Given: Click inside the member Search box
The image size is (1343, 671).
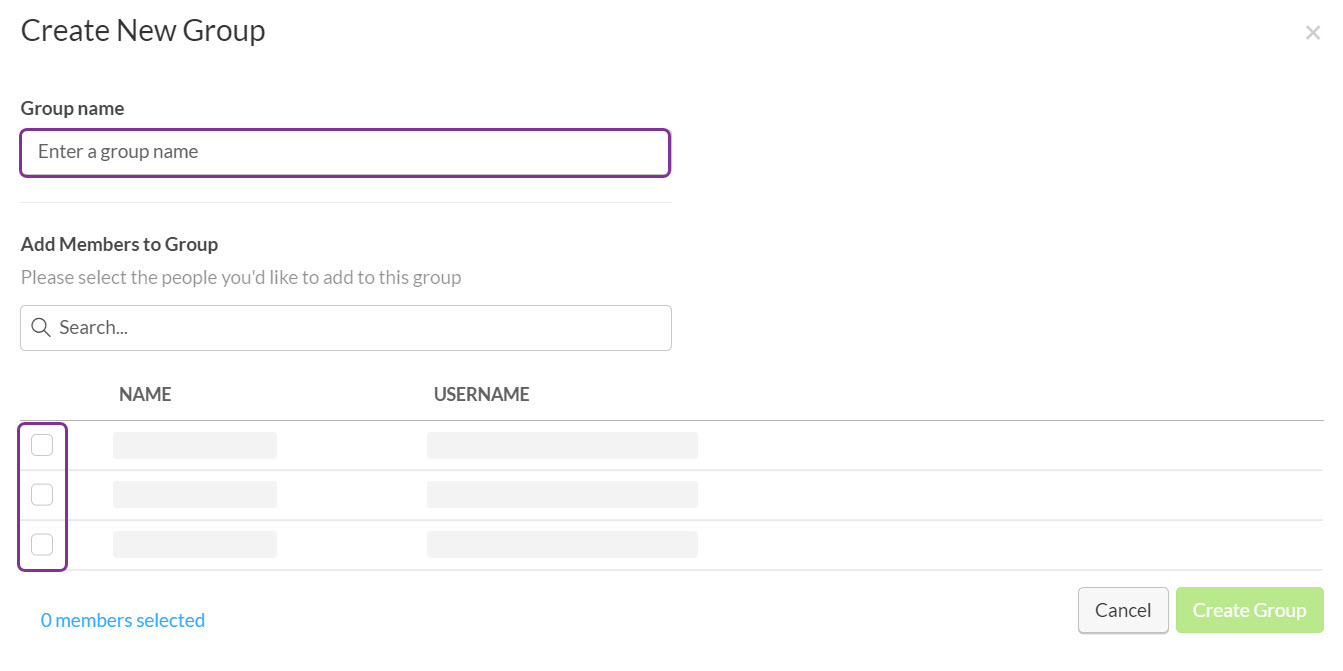Looking at the screenshot, I should [345, 327].
